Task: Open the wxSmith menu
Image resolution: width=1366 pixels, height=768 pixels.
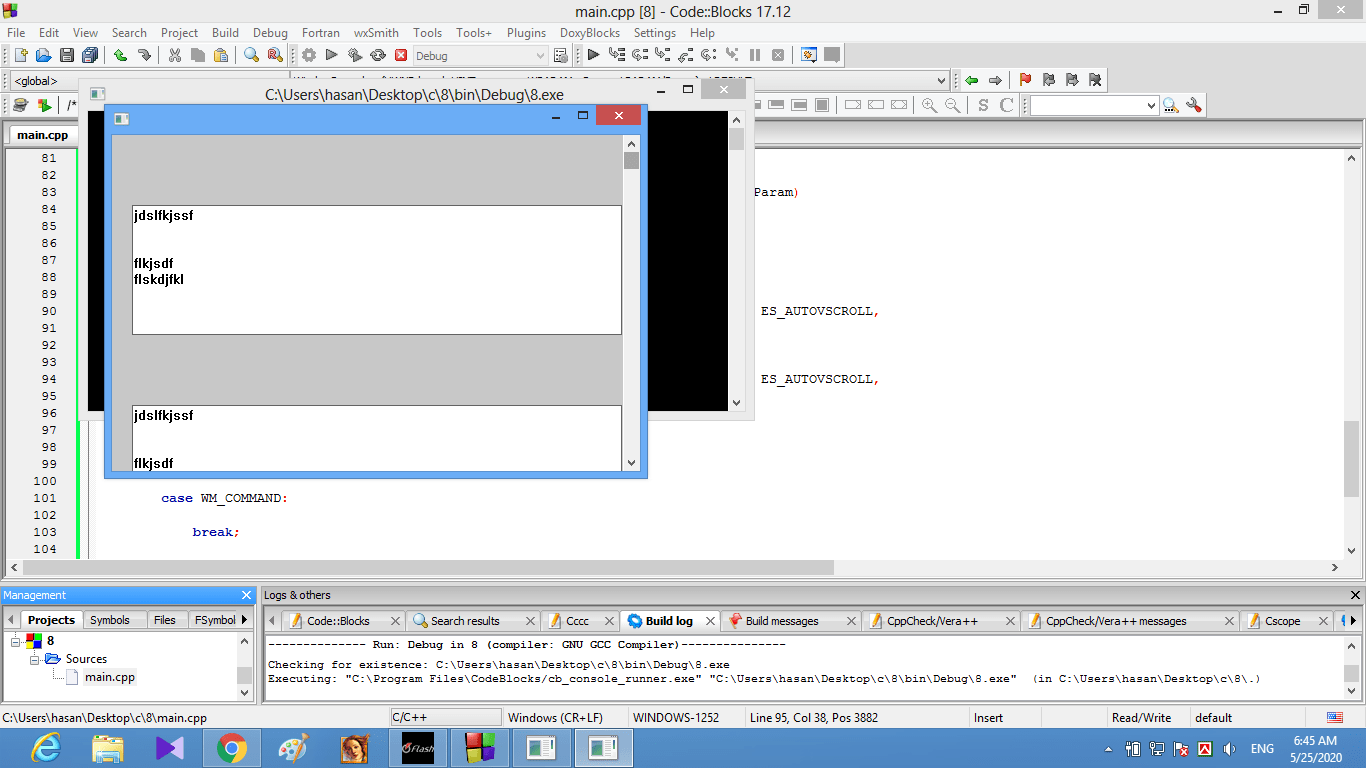Action: coord(376,33)
